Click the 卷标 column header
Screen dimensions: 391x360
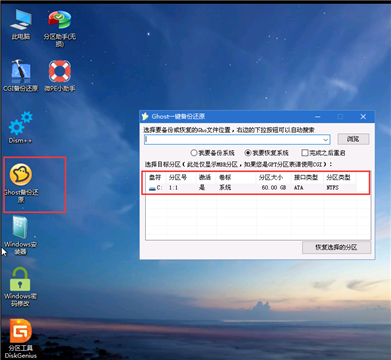[x=225, y=177]
